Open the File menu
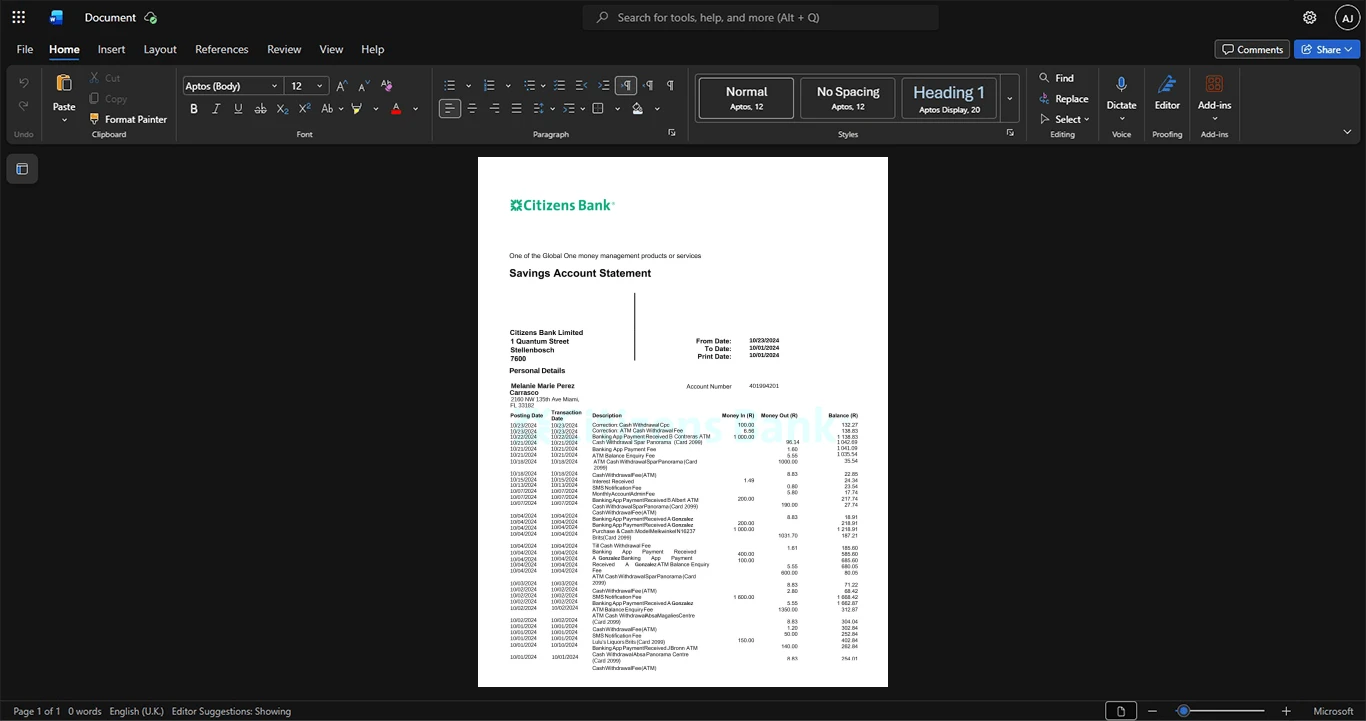1366x721 pixels. coord(25,49)
